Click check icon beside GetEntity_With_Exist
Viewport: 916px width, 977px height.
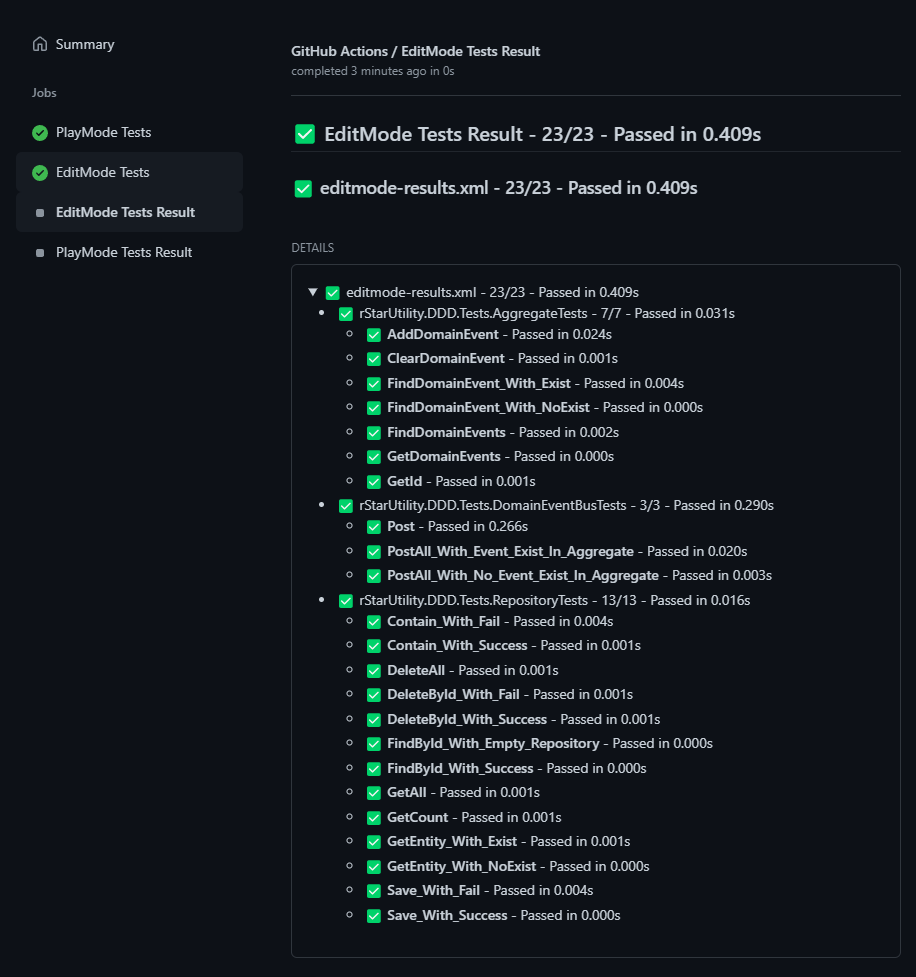(374, 842)
